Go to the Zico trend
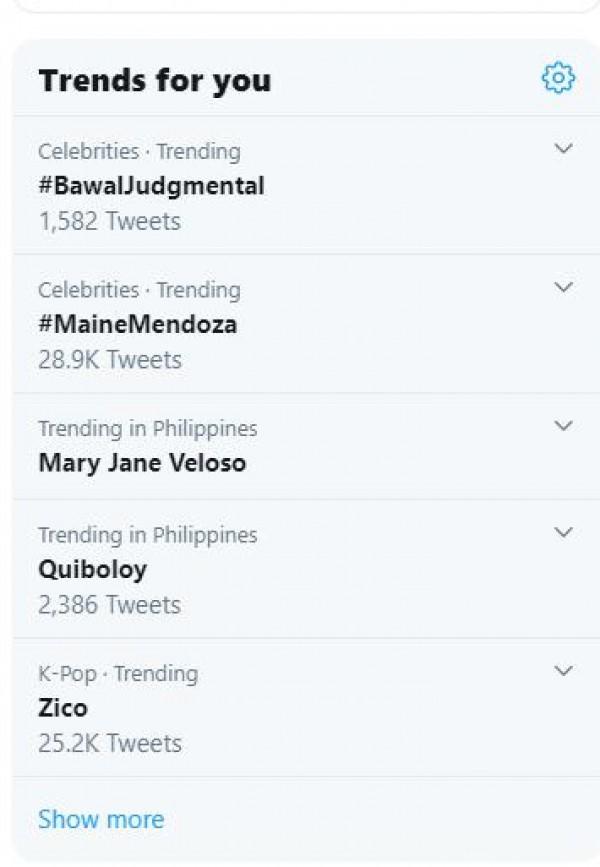Viewport: 600px width, 867px height. pyautogui.click(x=63, y=708)
